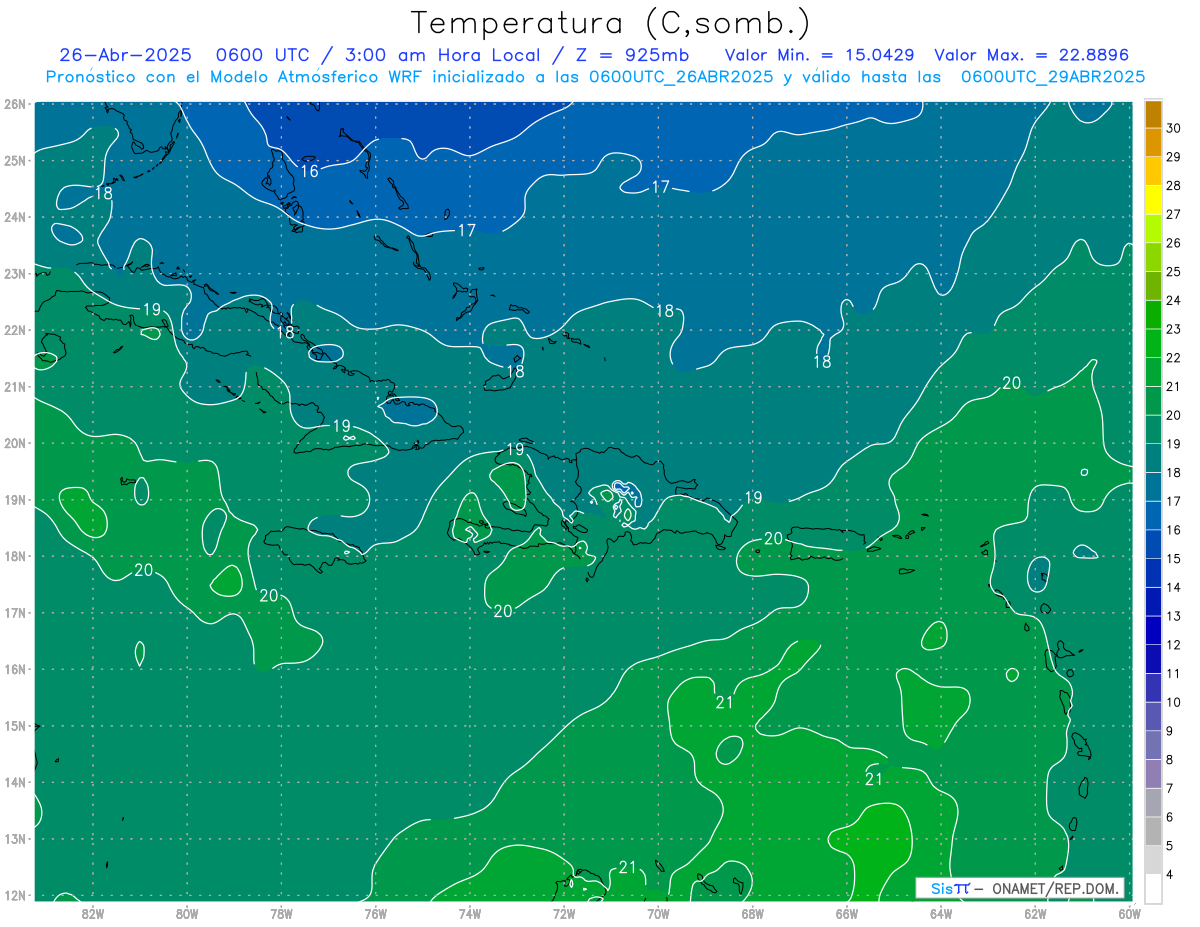Pick the green swatch between 22 and 23
This screenshot has width=1200, height=927.
(x=1153, y=343)
